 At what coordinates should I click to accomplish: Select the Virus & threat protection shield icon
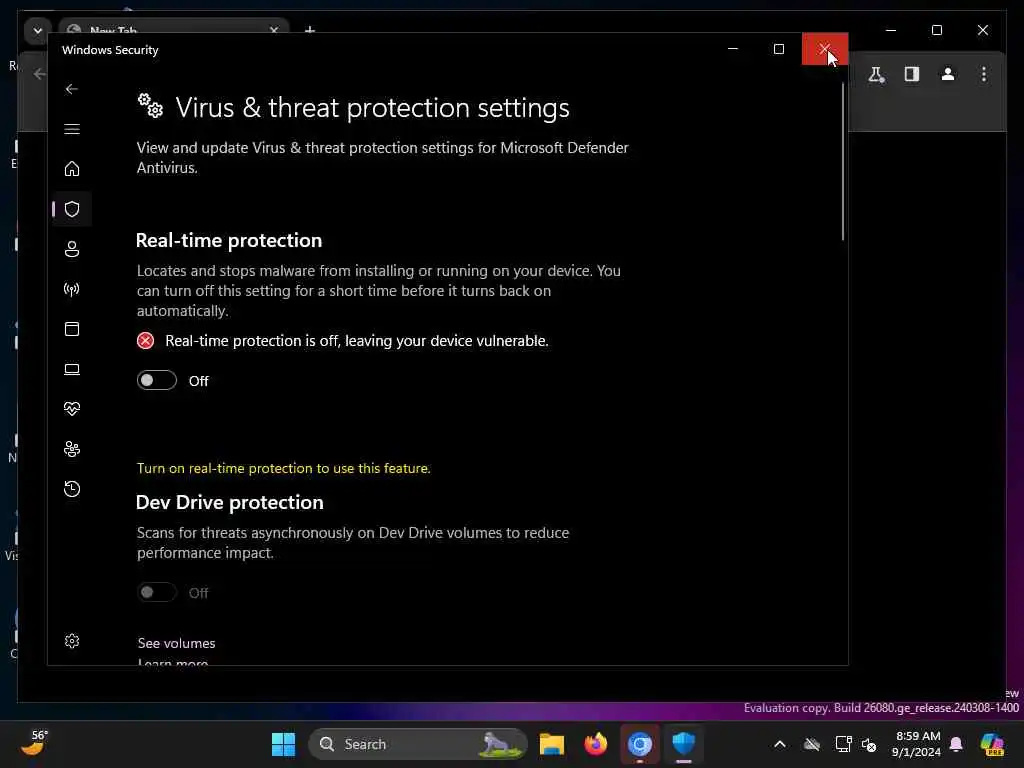(x=72, y=209)
